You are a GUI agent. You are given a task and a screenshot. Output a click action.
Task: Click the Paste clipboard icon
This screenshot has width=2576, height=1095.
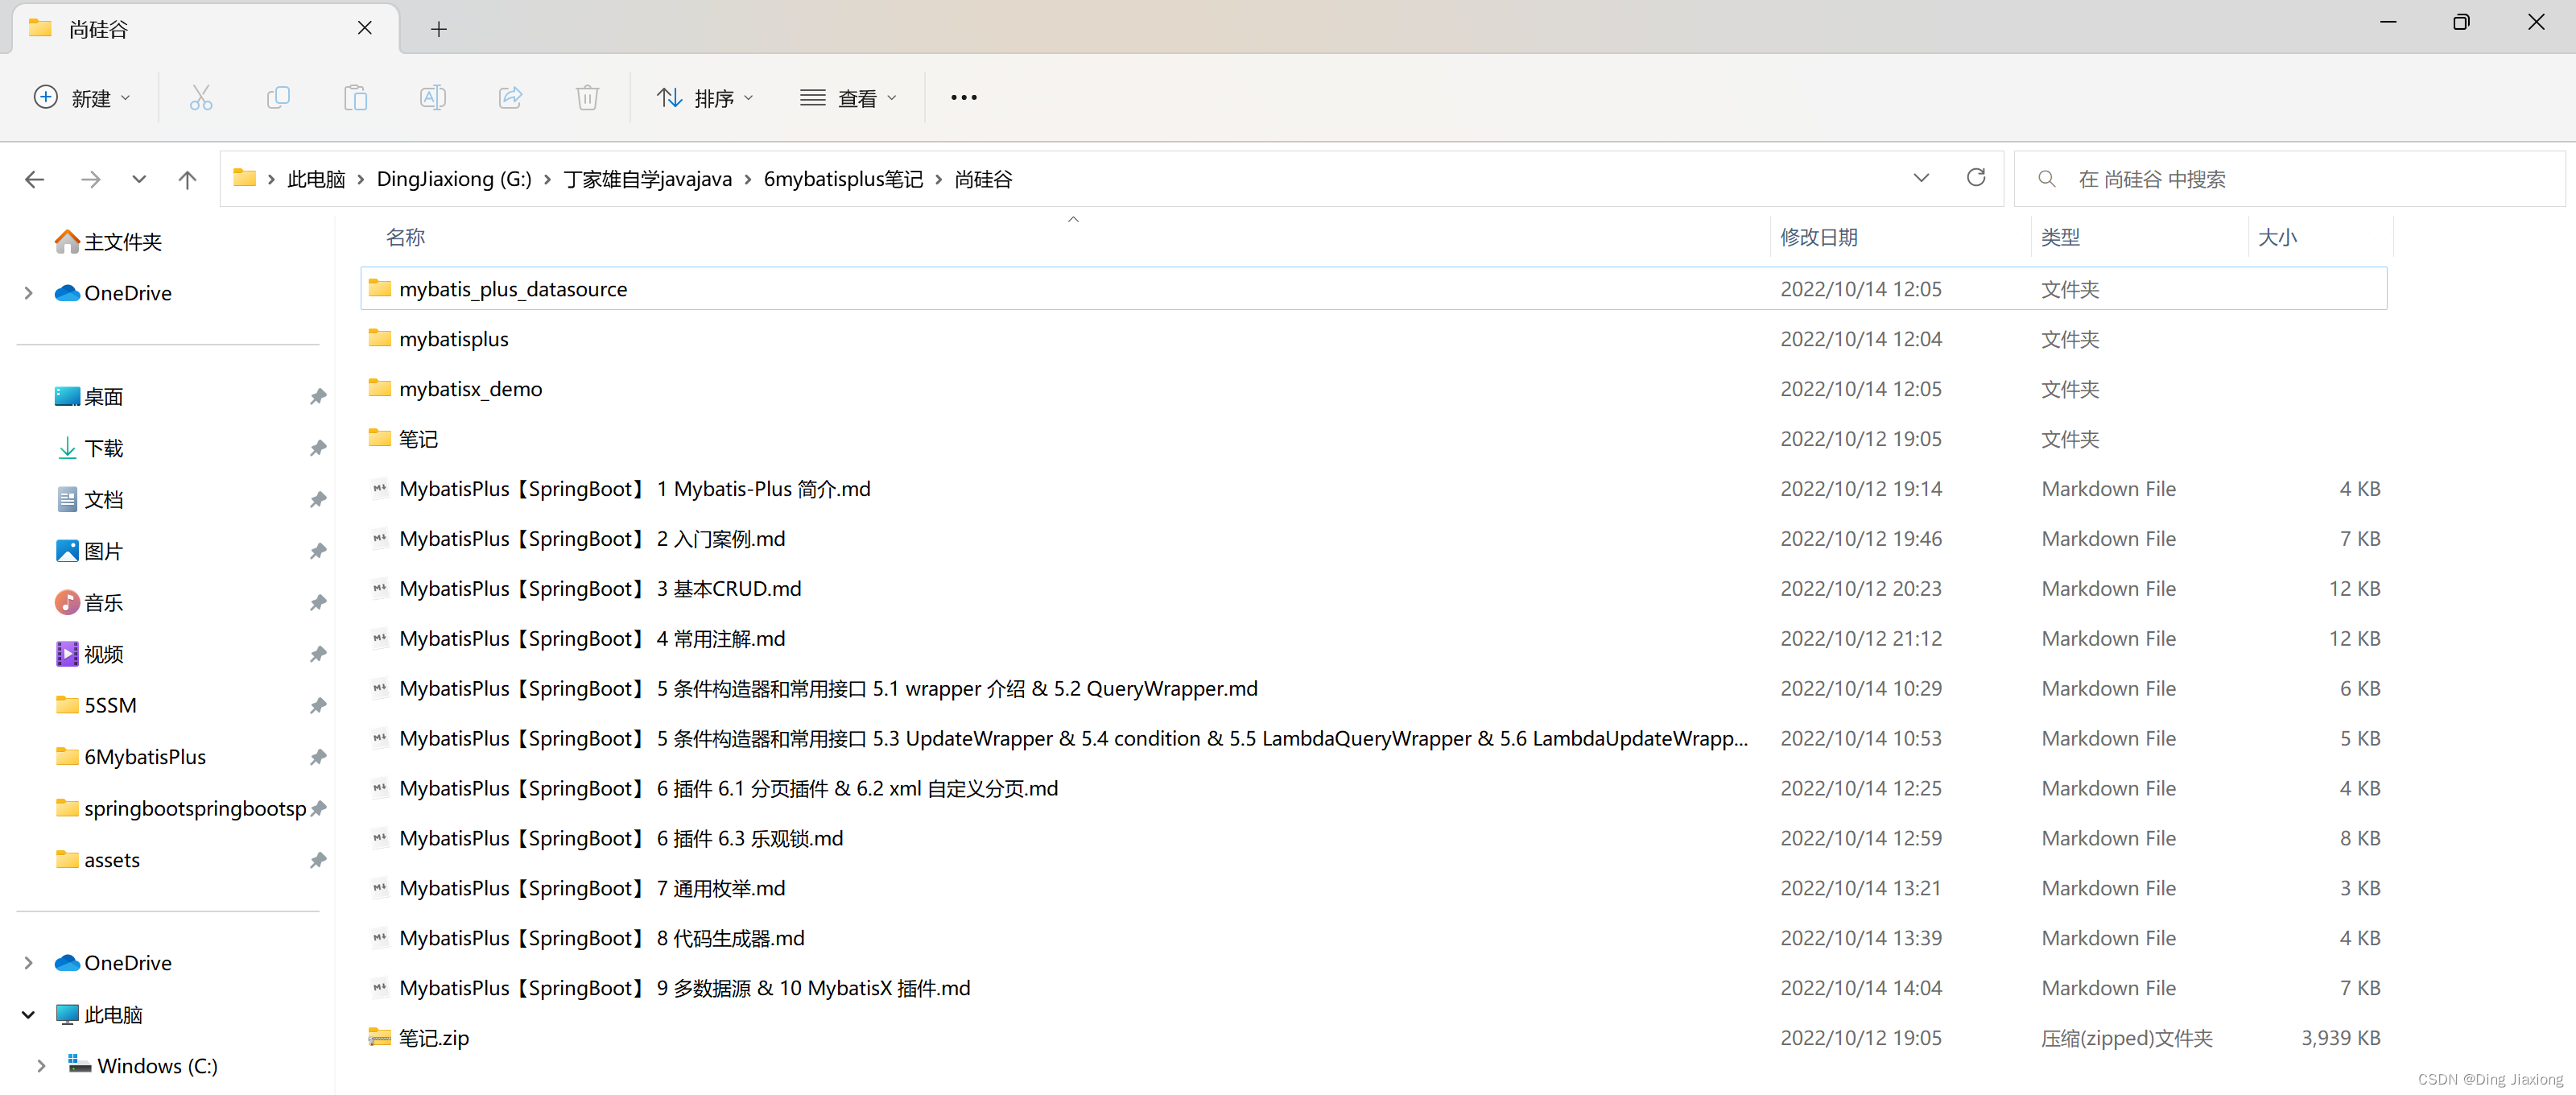pos(355,97)
